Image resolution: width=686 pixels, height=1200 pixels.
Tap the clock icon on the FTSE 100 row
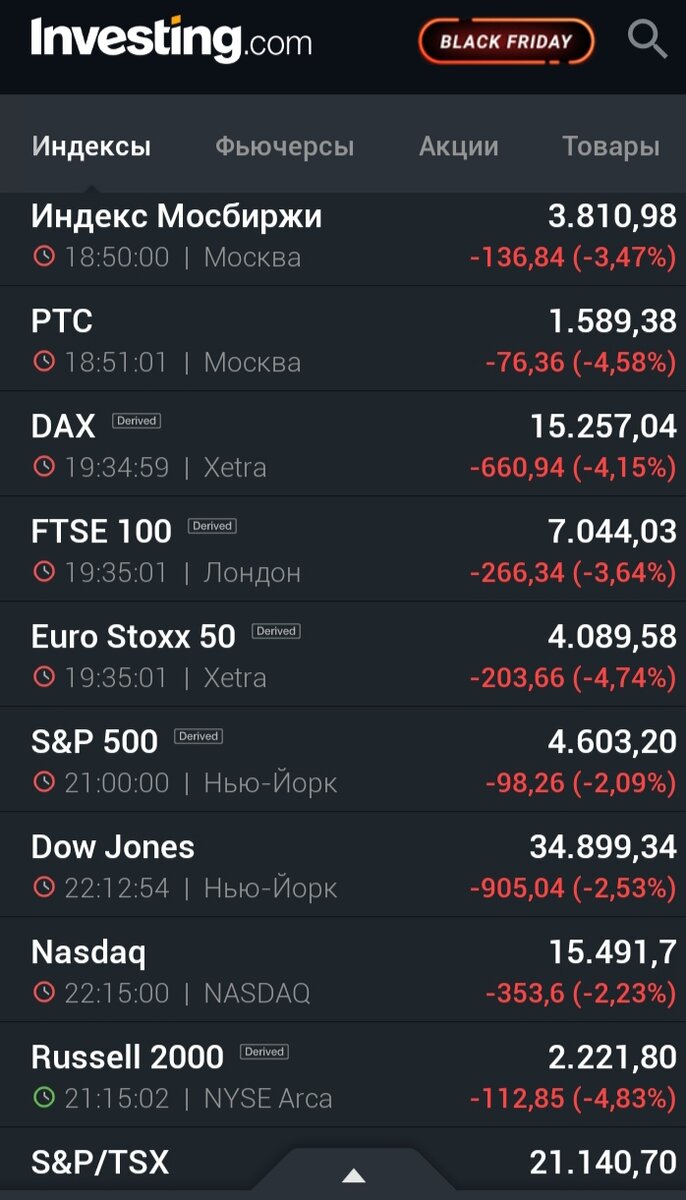tap(43, 572)
